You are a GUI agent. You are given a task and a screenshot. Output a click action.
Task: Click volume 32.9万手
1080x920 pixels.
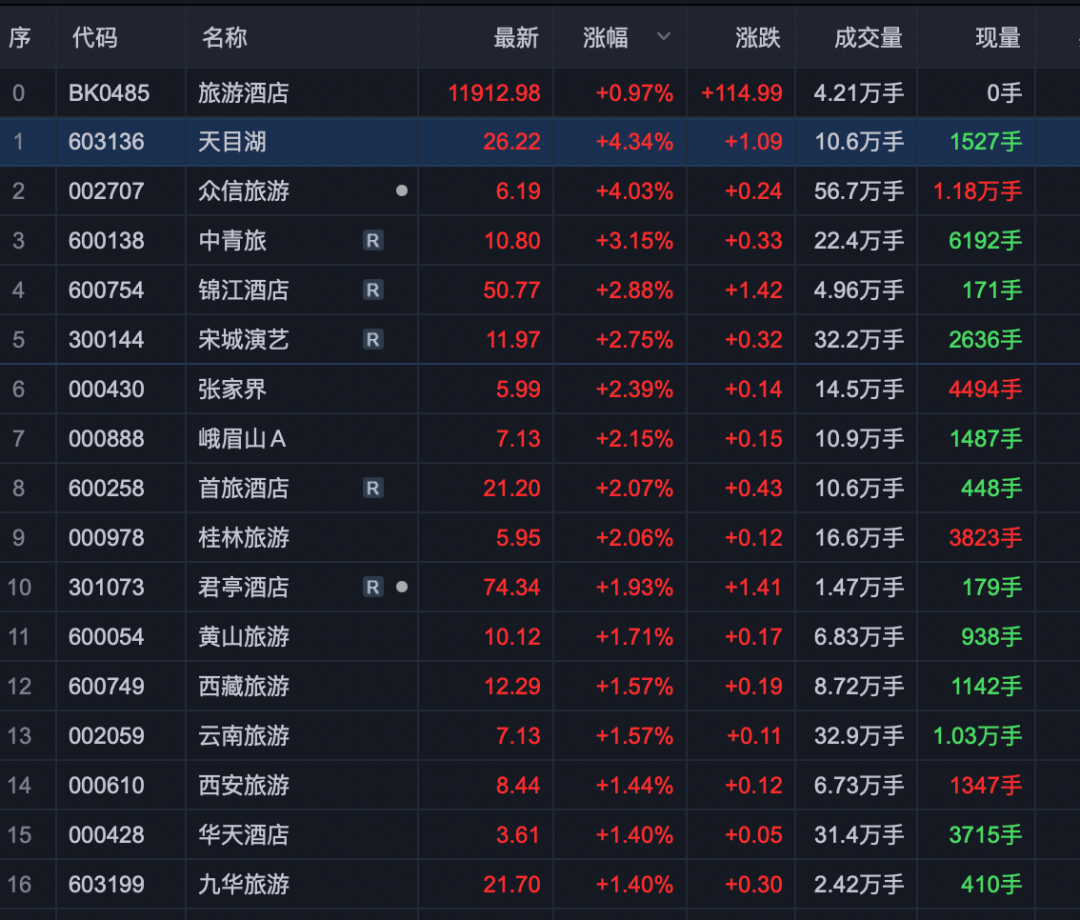pyautogui.click(x=859, y=736)
